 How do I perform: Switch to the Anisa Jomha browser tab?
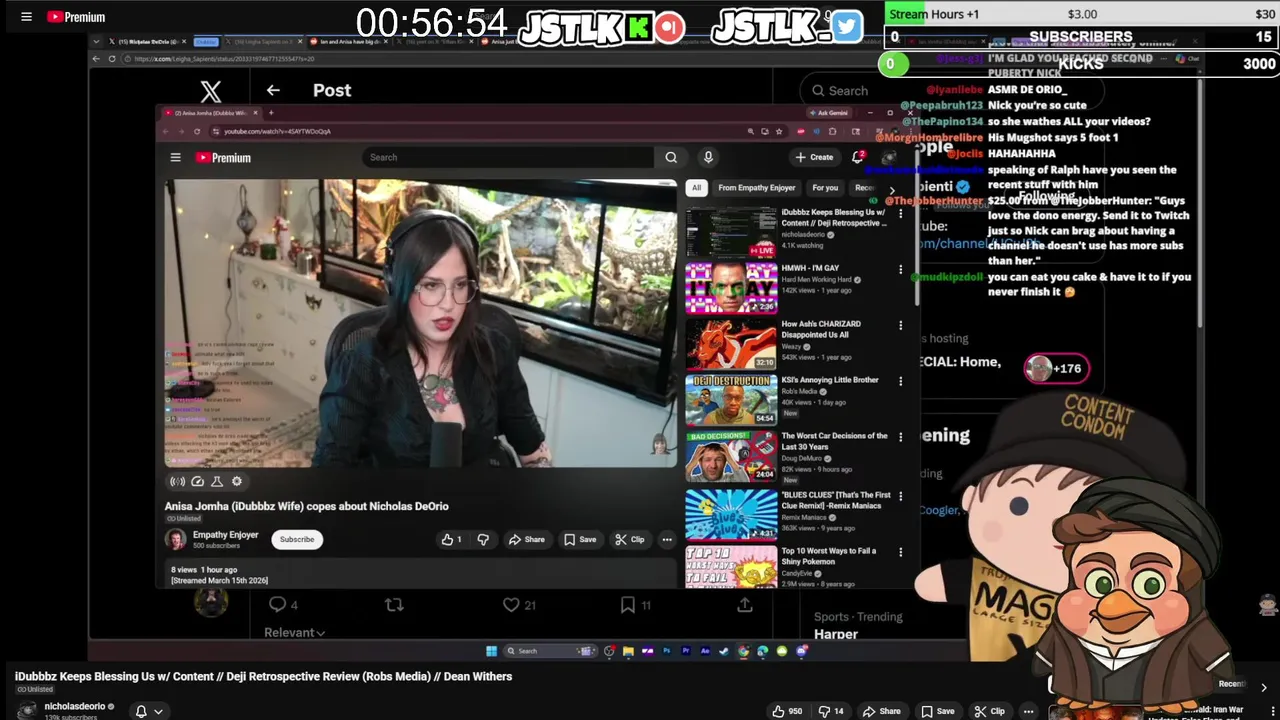[210, 113]
